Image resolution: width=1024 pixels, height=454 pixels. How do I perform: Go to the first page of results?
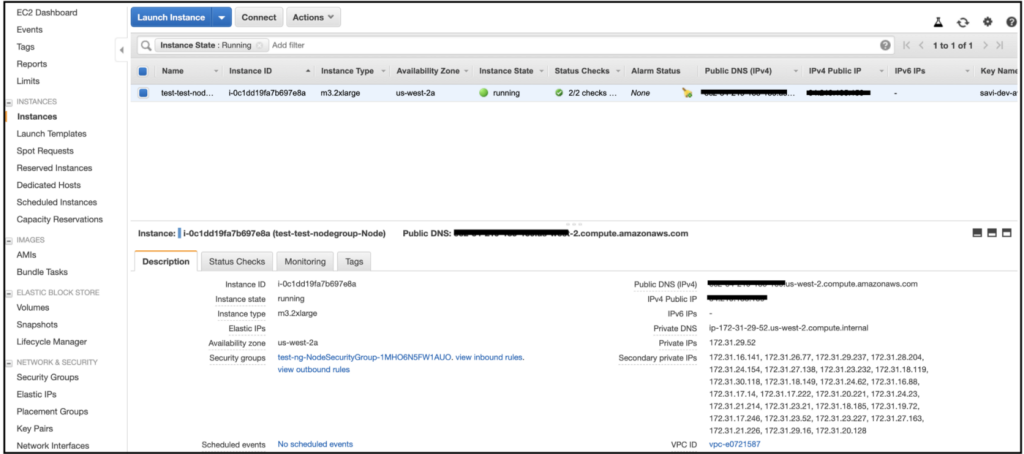click(906, 46)
